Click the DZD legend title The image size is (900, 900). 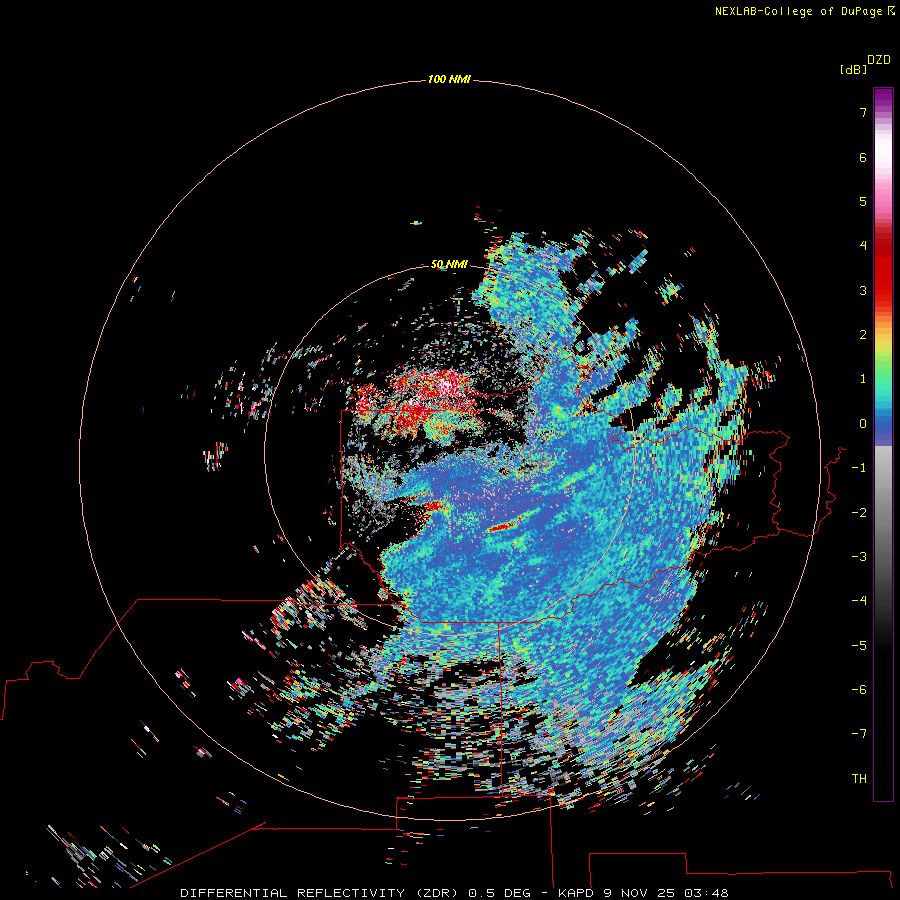pyautogui.click(x=879, y=60)
